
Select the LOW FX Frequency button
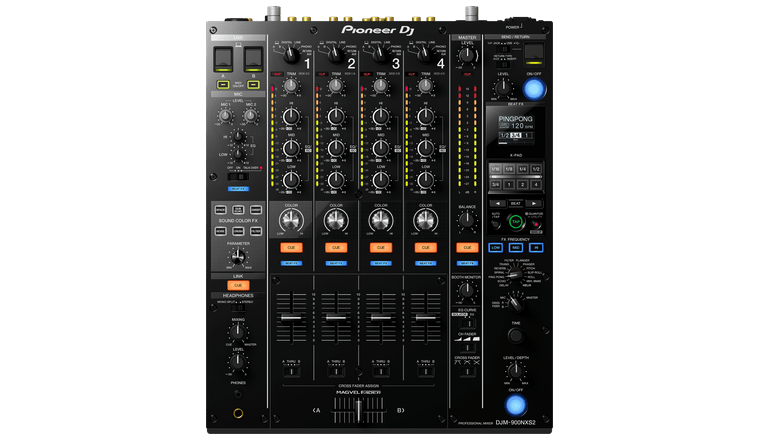[x=494, y=247]
